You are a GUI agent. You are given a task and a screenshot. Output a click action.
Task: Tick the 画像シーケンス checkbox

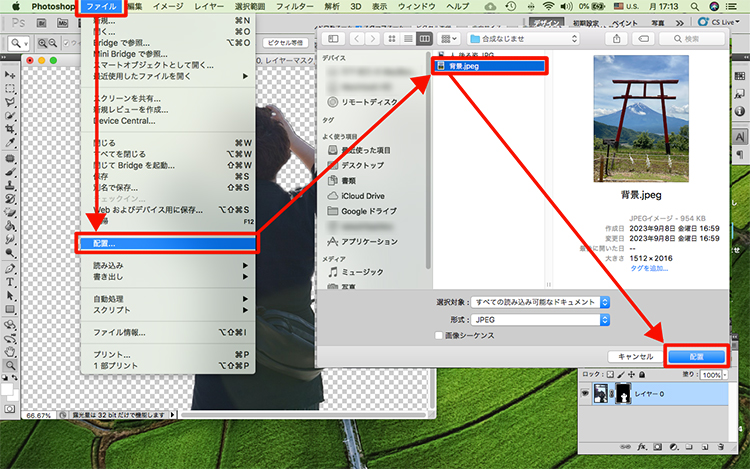click(439, 336)
